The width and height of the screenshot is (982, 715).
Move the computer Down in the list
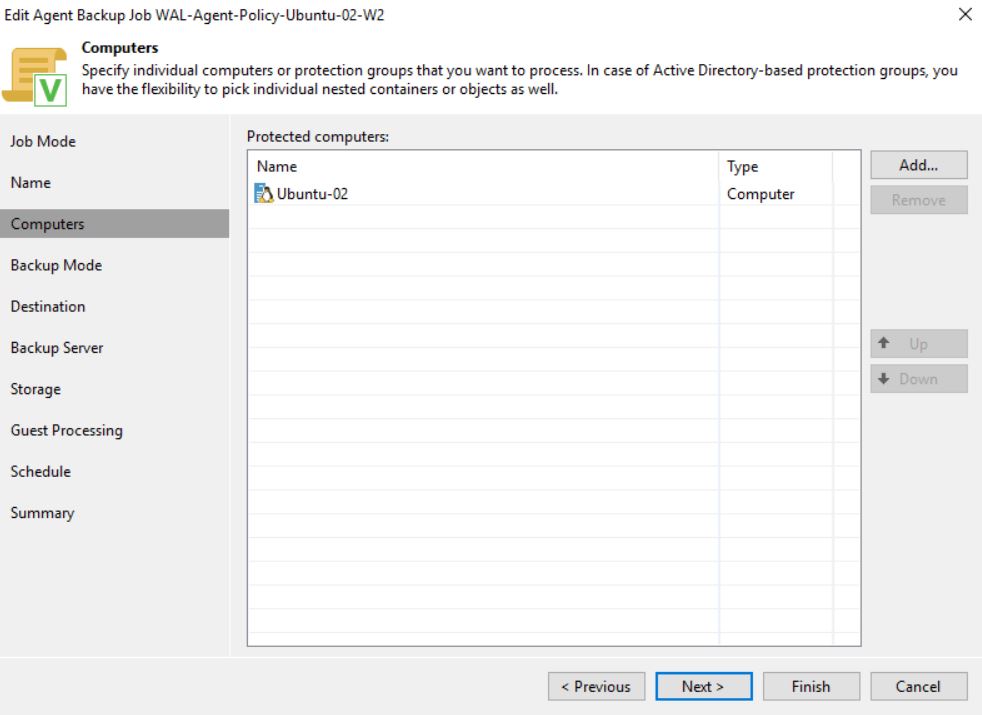coord(919,379)
